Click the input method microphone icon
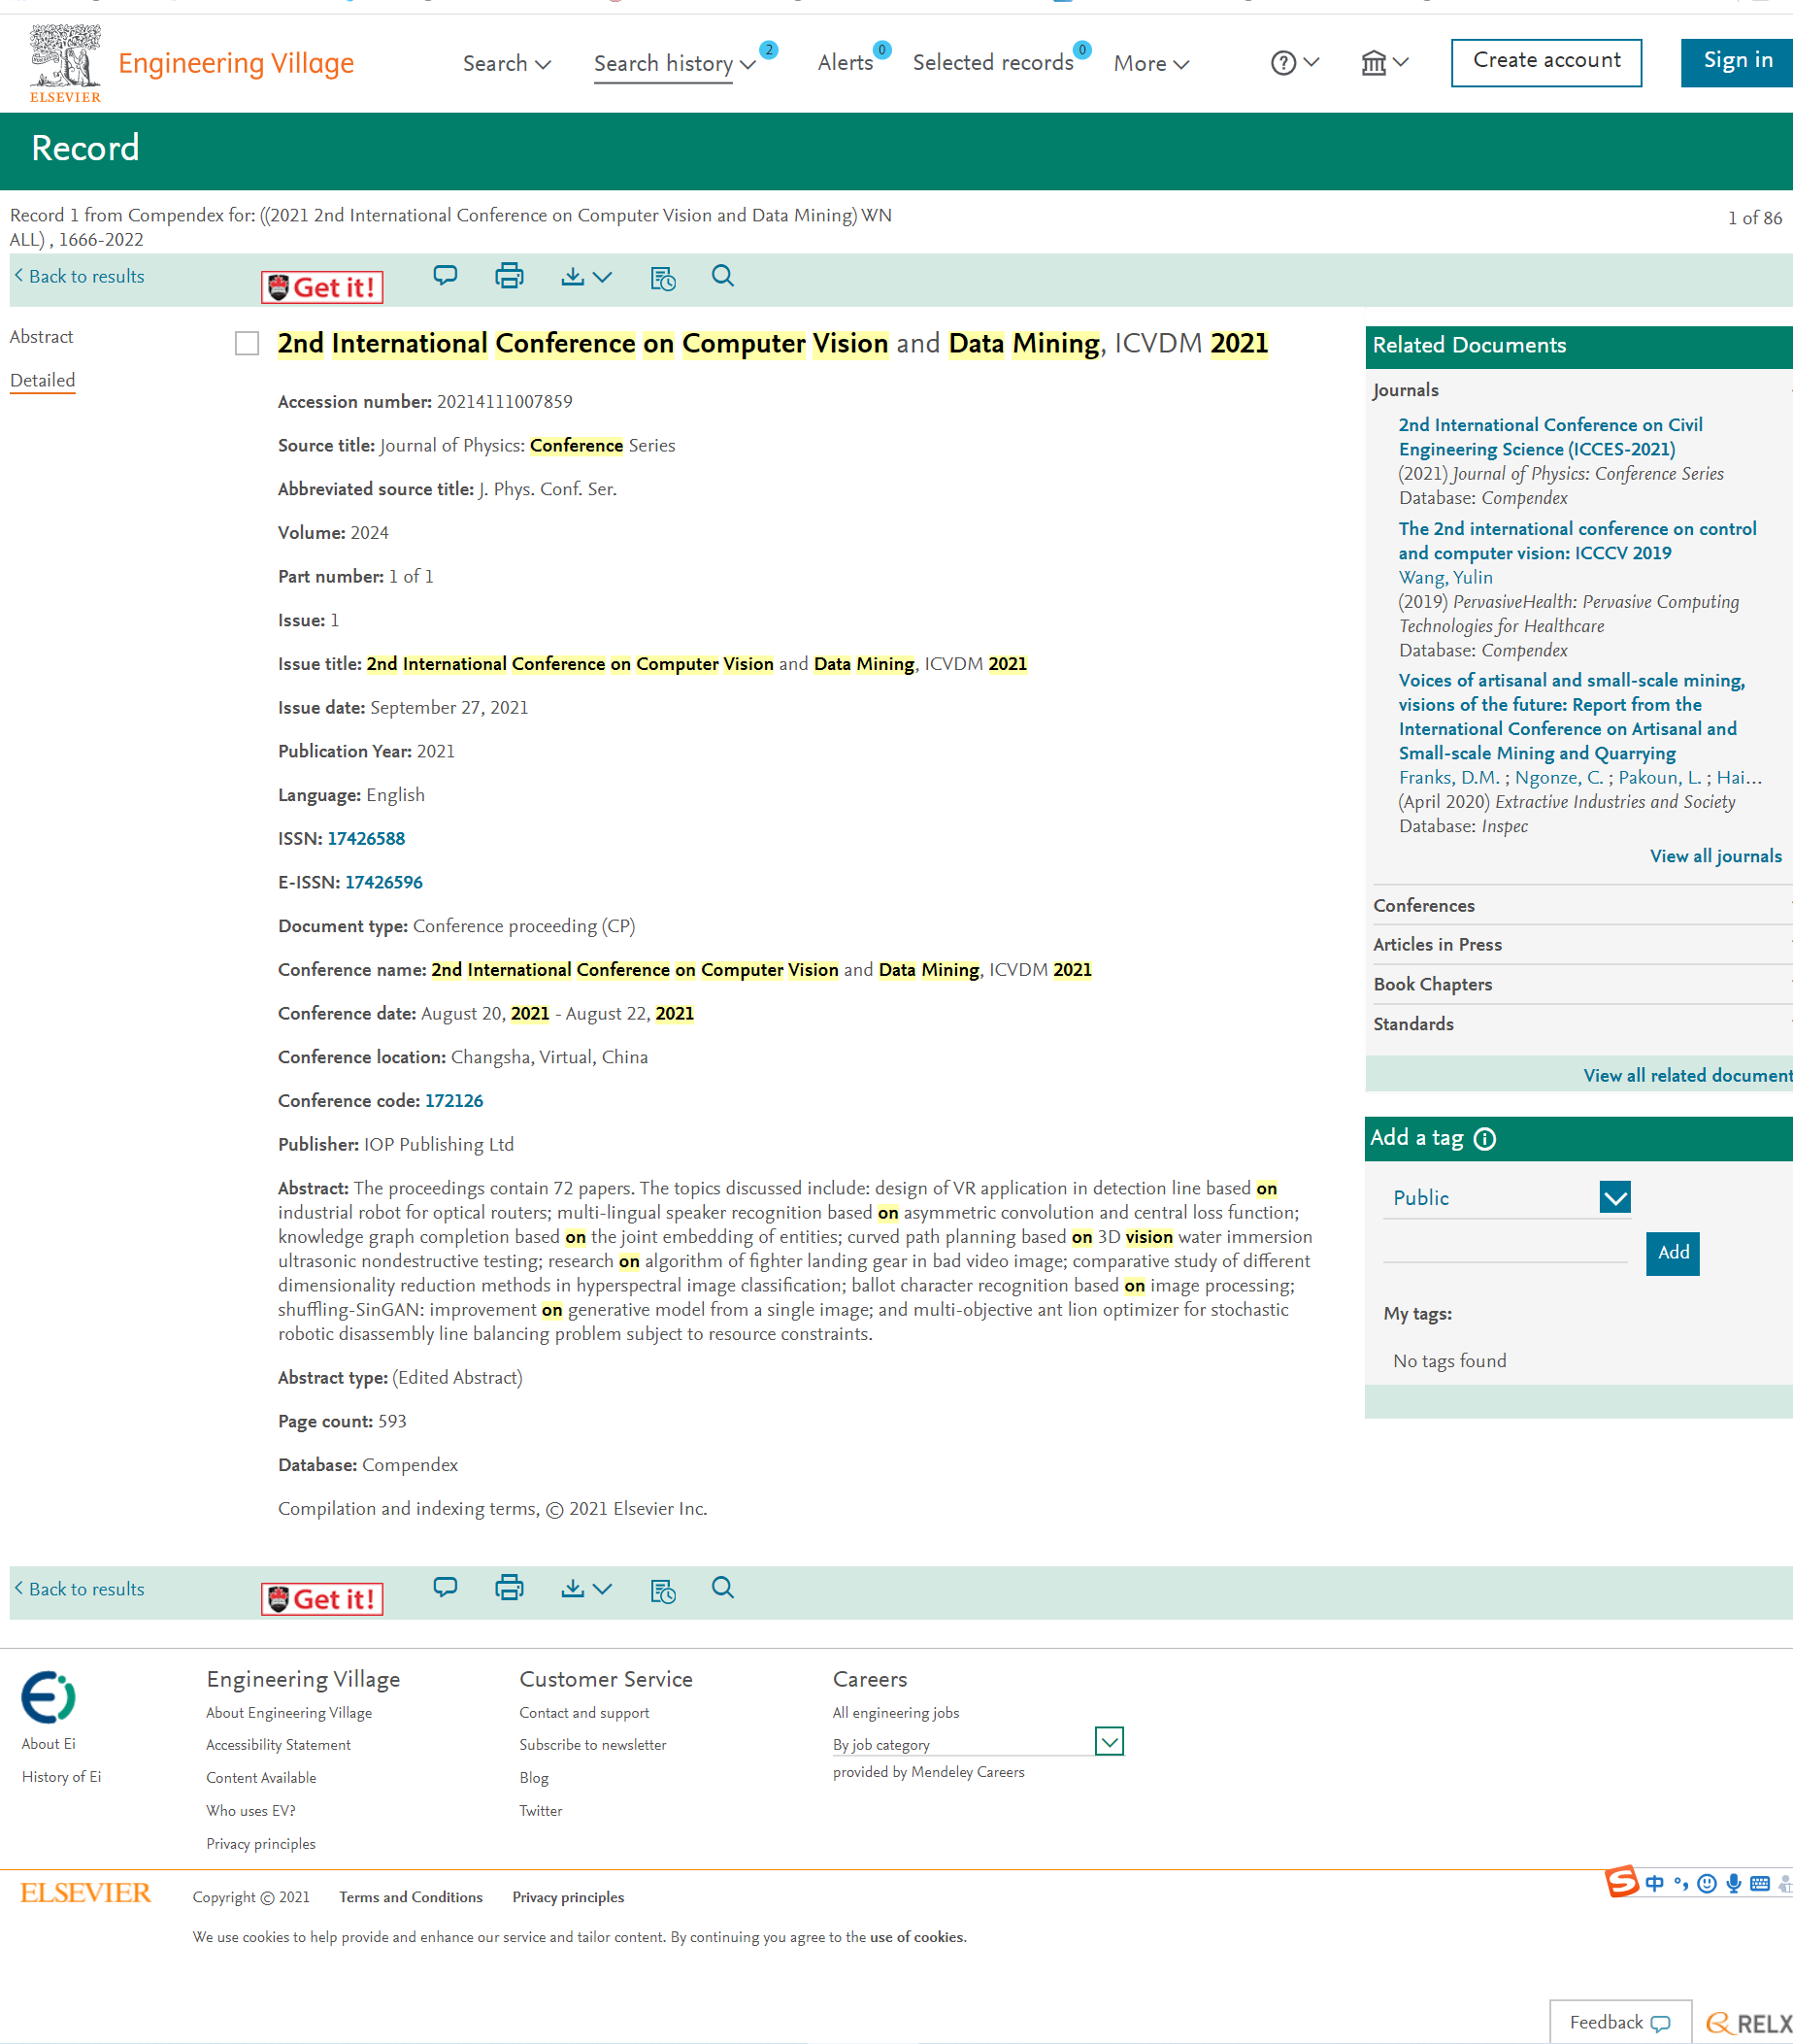Viewport: 1793px width, 2044px height. 1733,1884
